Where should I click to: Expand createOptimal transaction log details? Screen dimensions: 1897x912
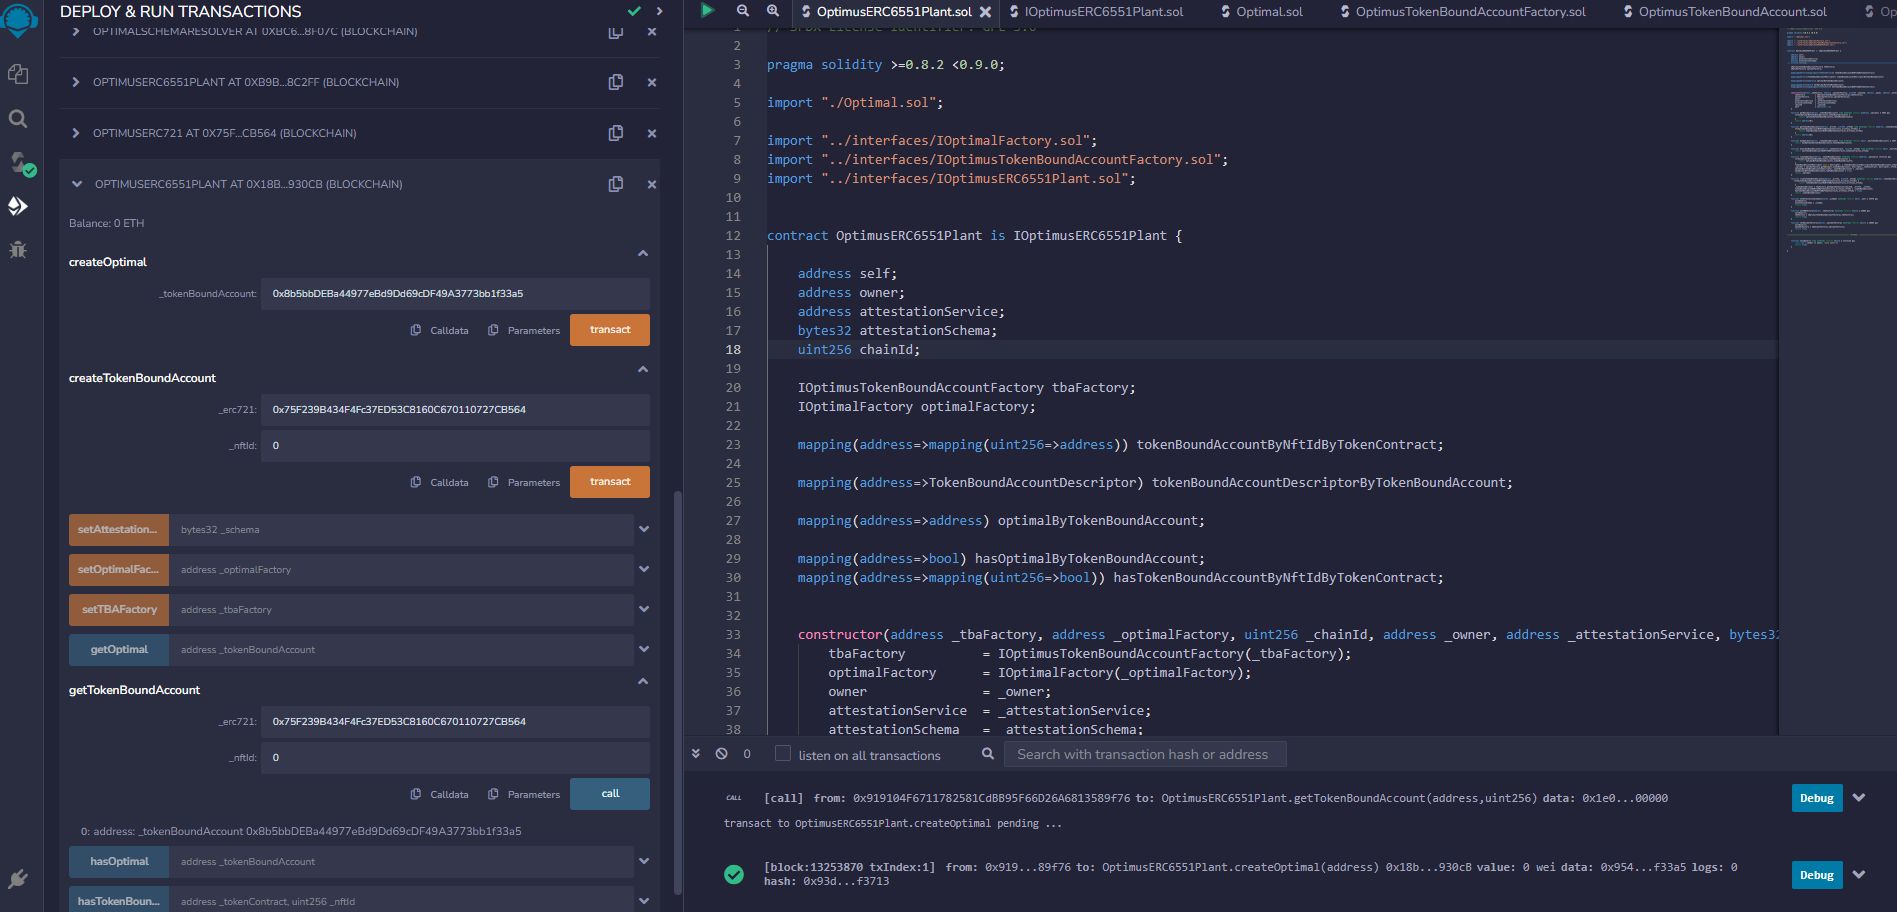pyautogui.click(x=1859, y=874)
